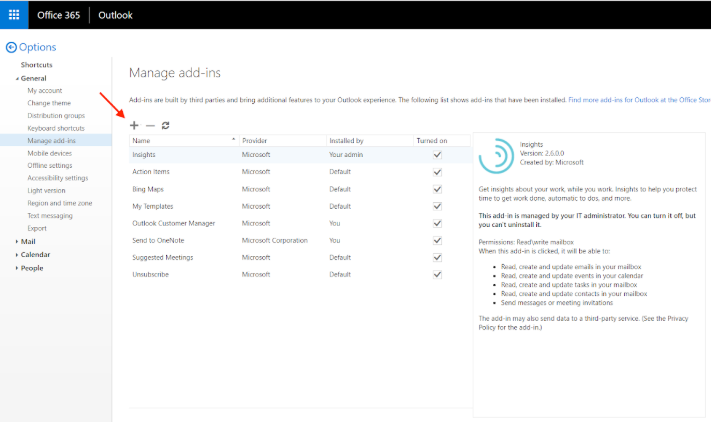The height and width of the screenshot is (422, 711).
Task: Uncheck the My Templates add-in
Action: (437, 206)
